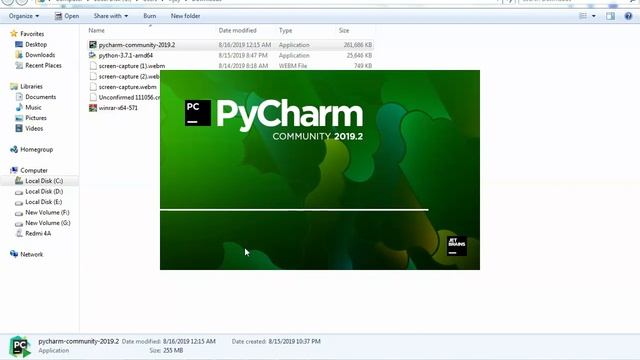Click 261,686 KB size cell
640x360 pixels.
coord(358,45)
